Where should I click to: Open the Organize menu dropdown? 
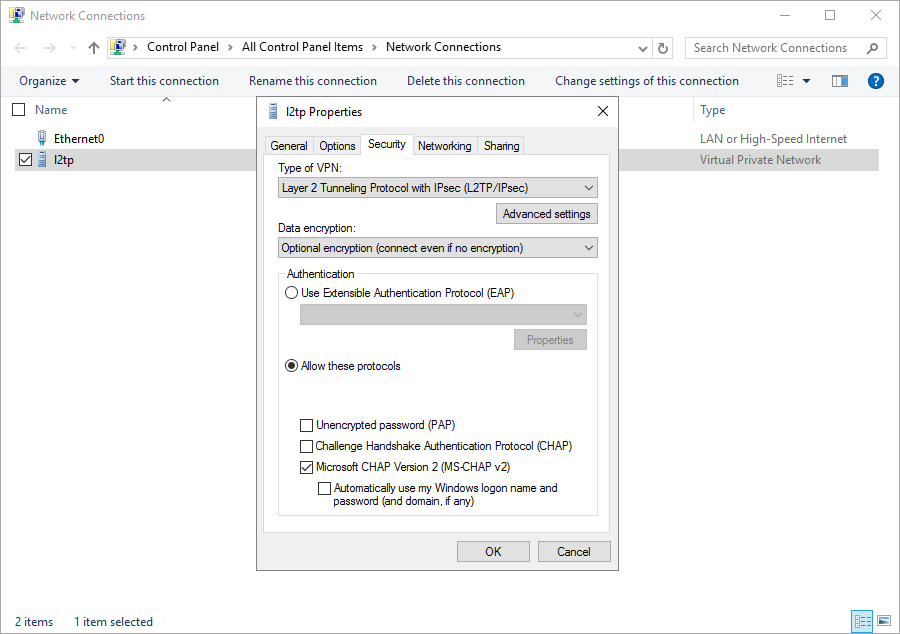coord(49,81)
